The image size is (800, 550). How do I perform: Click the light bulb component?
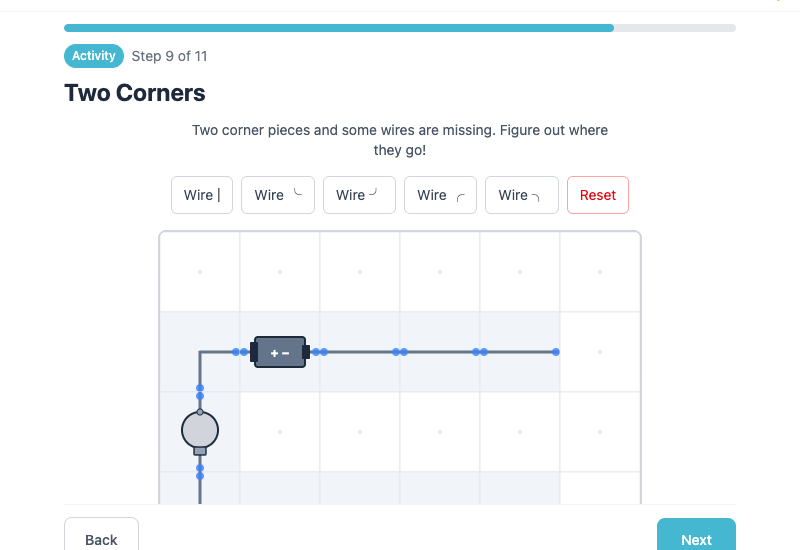(200, 431)
